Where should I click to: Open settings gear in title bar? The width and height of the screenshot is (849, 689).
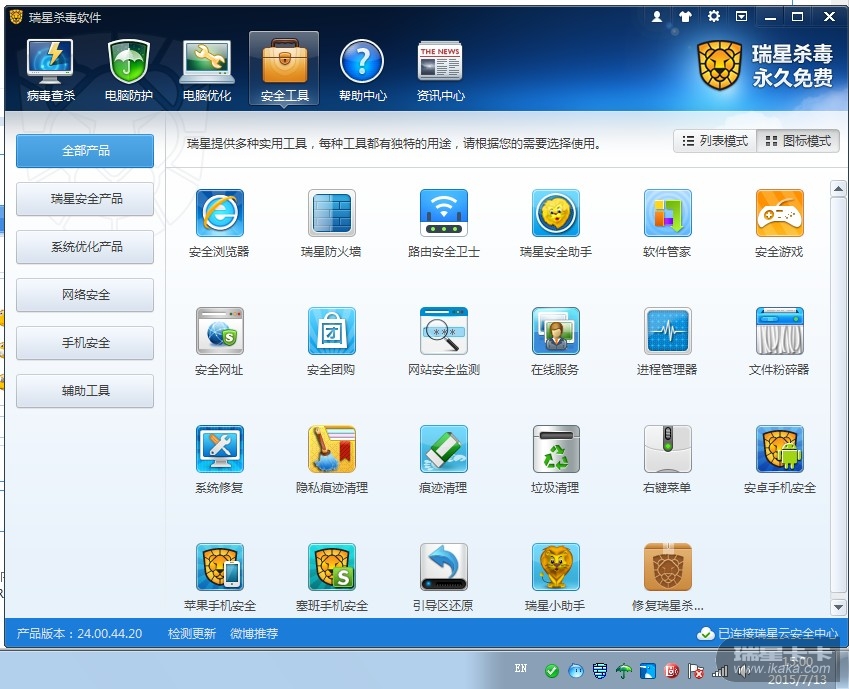714,17
